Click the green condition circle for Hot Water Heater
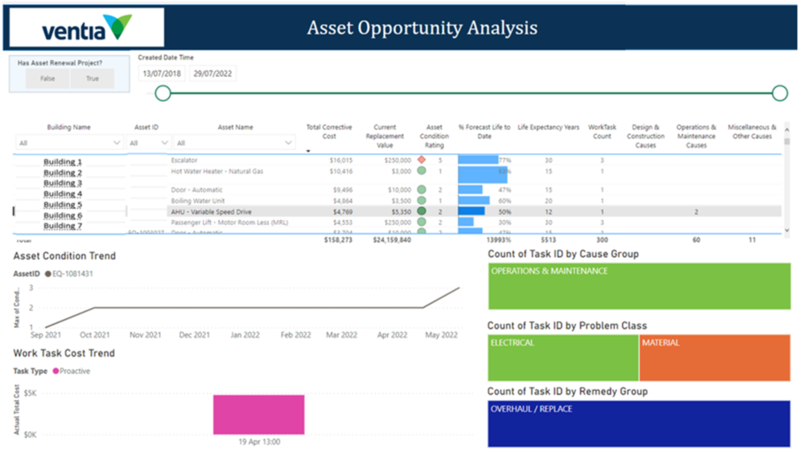This screenshot has width=800, height=451. click(x=422, y=172)
